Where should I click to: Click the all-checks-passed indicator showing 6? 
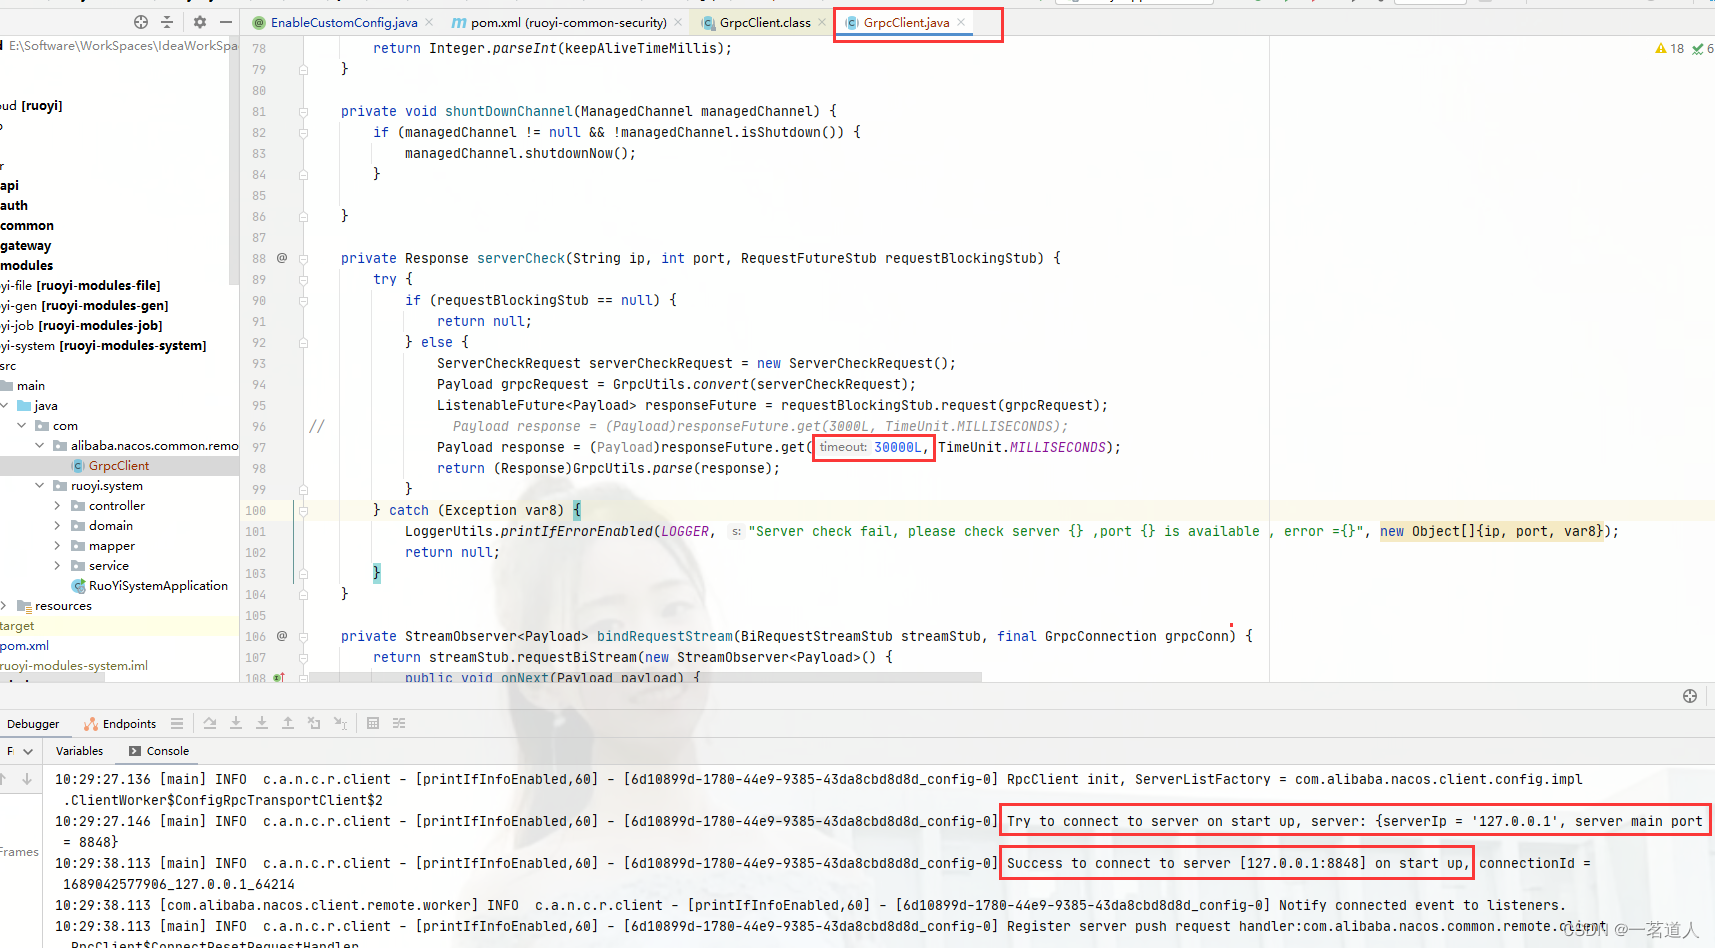(x=1703, y=48)
